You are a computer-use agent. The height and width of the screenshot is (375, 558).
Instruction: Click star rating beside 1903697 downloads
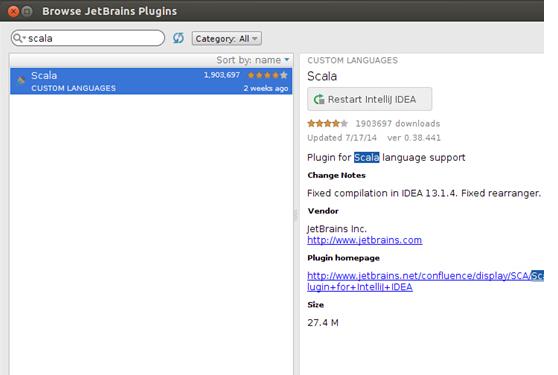[x=327, y=123]
